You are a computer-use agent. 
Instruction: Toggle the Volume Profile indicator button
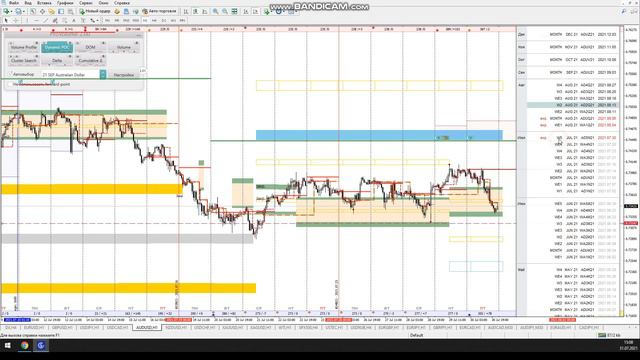point(23,47)
